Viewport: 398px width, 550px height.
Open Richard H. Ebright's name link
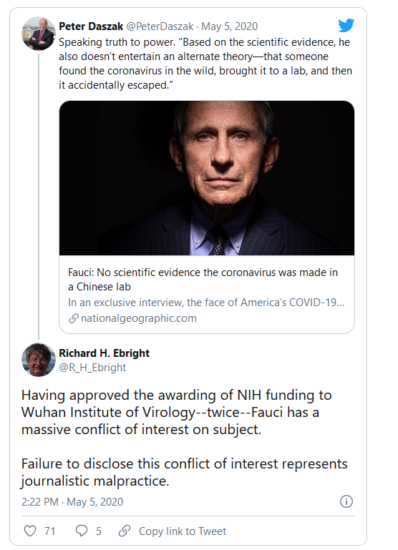[104, 353]
